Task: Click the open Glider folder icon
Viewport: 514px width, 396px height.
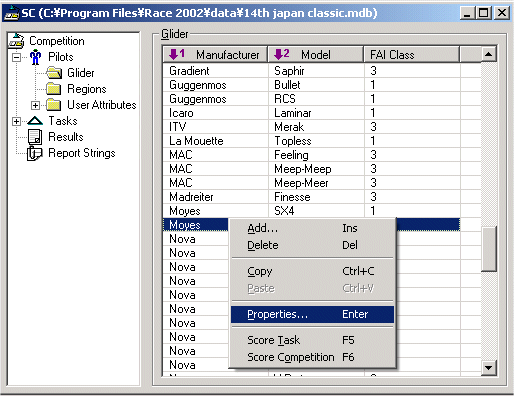Action: tap(54, 73)
